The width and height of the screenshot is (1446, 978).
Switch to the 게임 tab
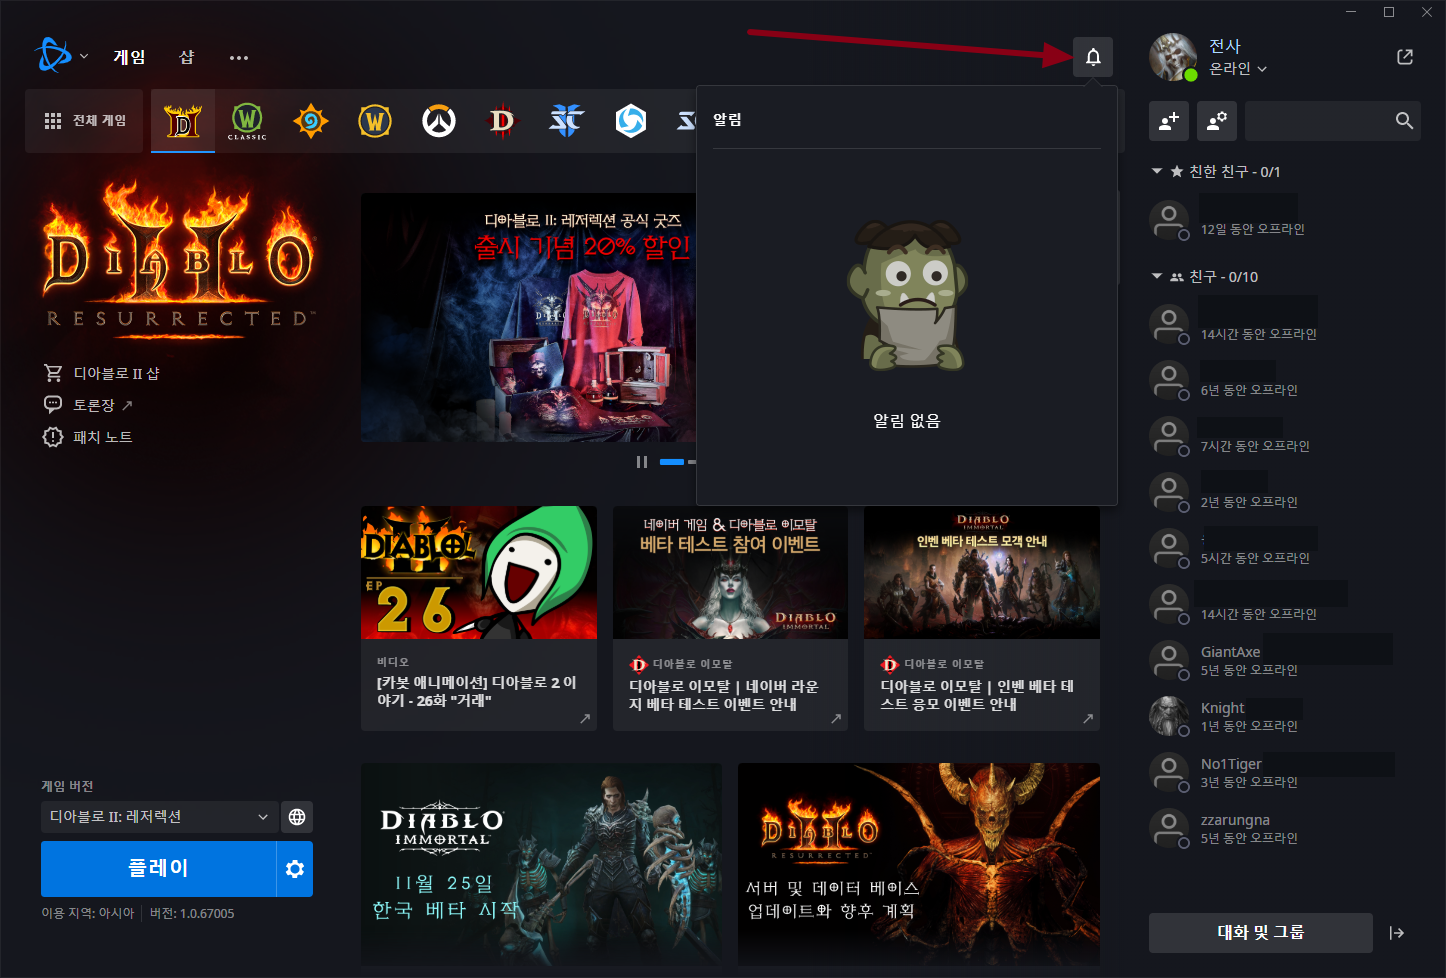[129, 57]
